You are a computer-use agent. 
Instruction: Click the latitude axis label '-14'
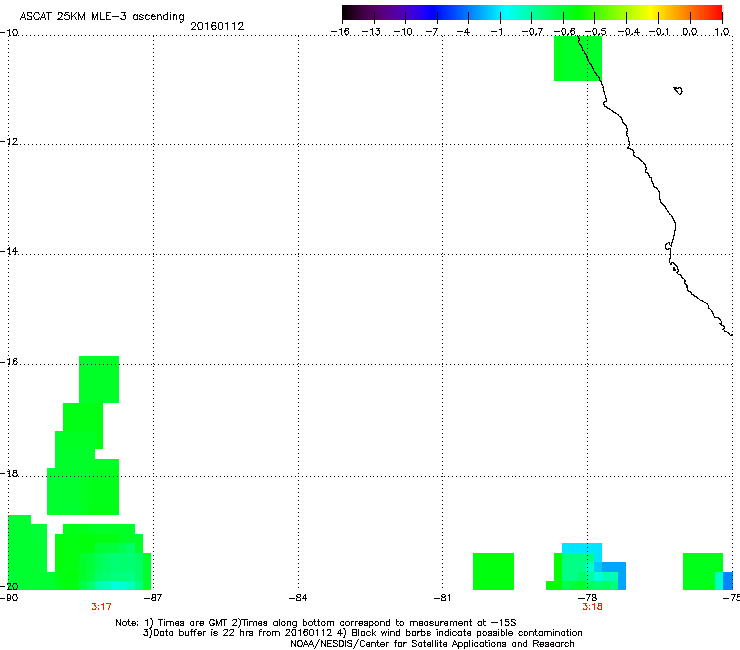pos(9,251)
